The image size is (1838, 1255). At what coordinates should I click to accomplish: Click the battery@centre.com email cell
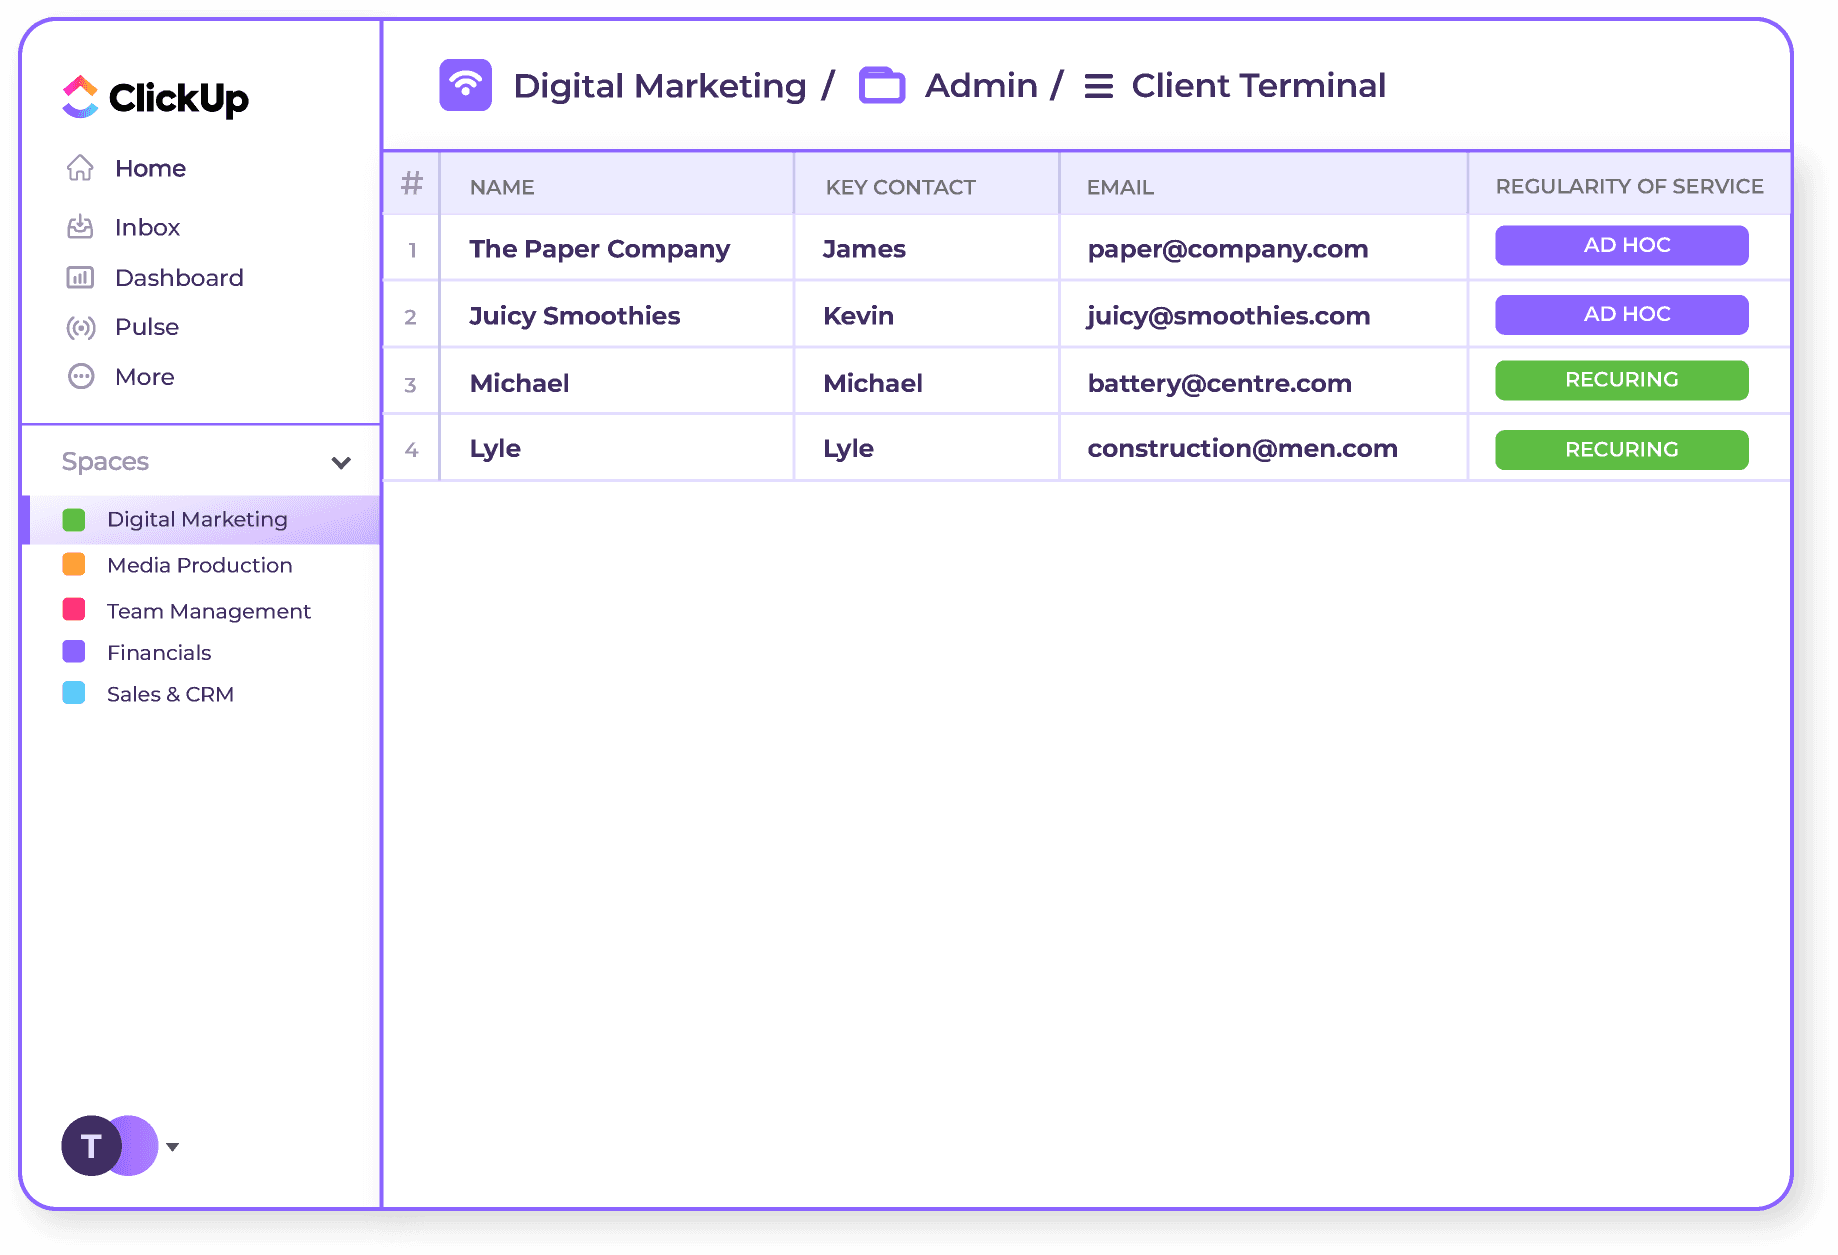[x=1219, y=383]
